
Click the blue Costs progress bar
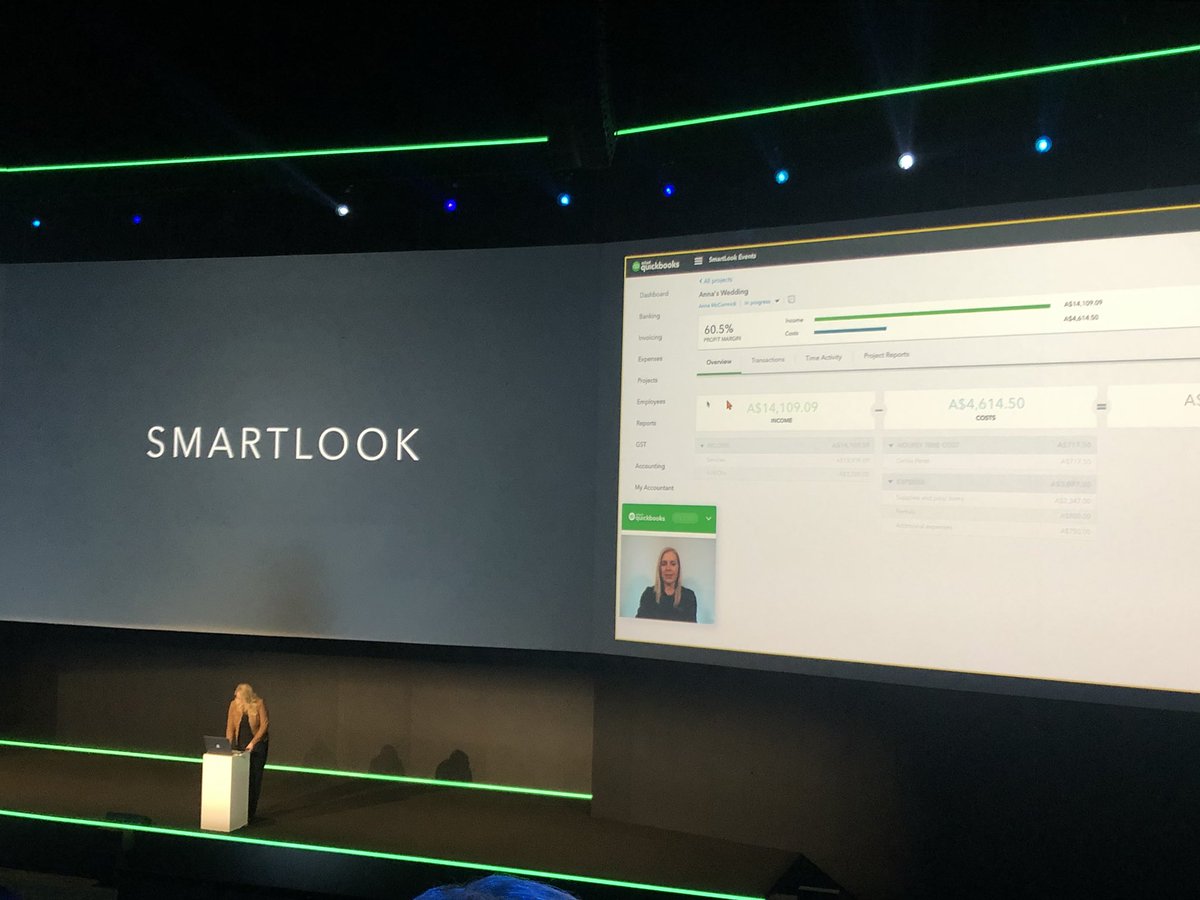[x=851, y=329]
